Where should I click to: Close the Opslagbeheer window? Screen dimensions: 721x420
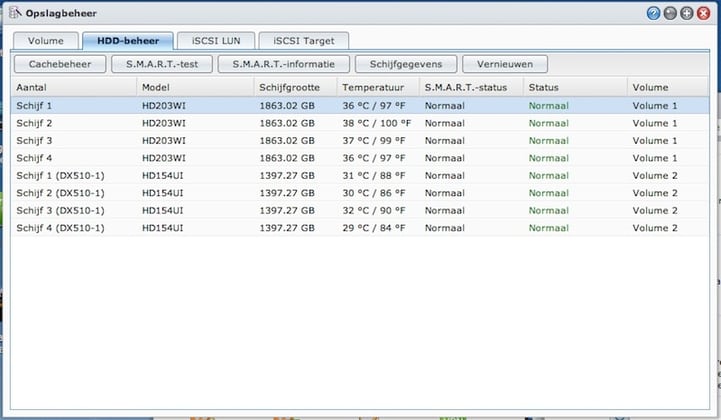(x=704, y=13)
